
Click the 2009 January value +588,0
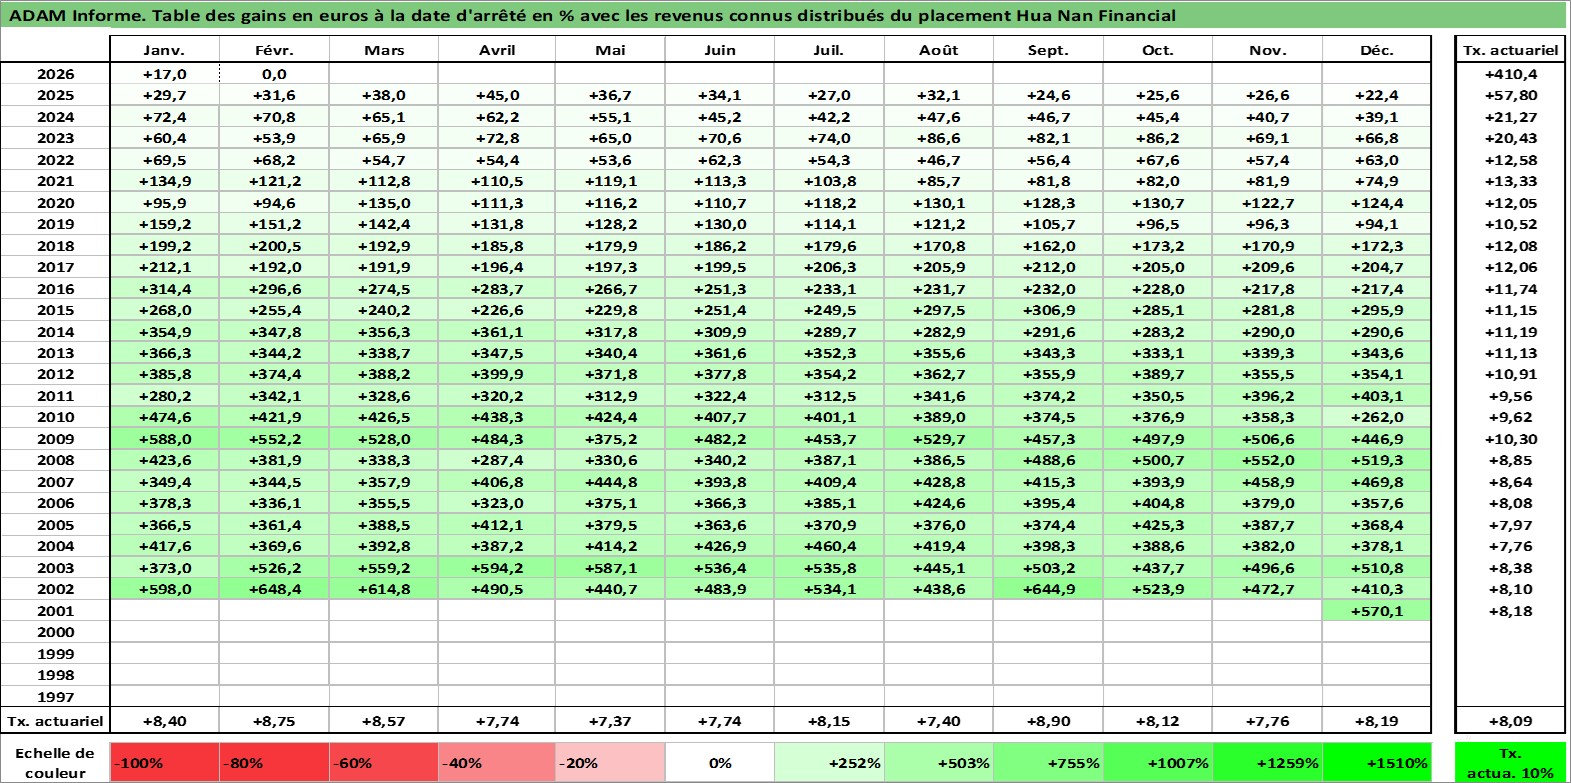click(164, 439)
